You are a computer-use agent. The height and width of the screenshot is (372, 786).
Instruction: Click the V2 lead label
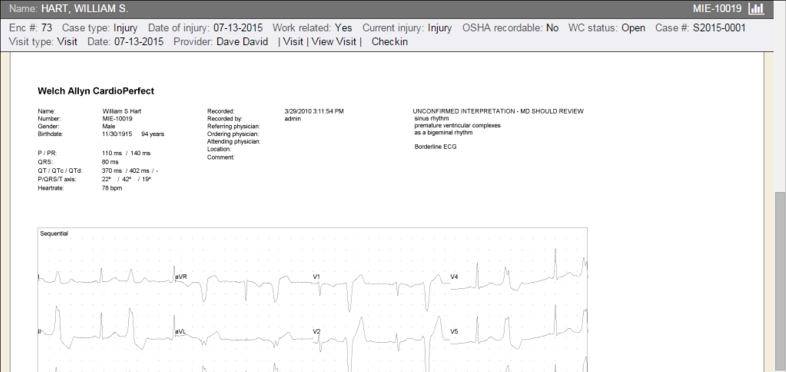[x=317, y=332]
